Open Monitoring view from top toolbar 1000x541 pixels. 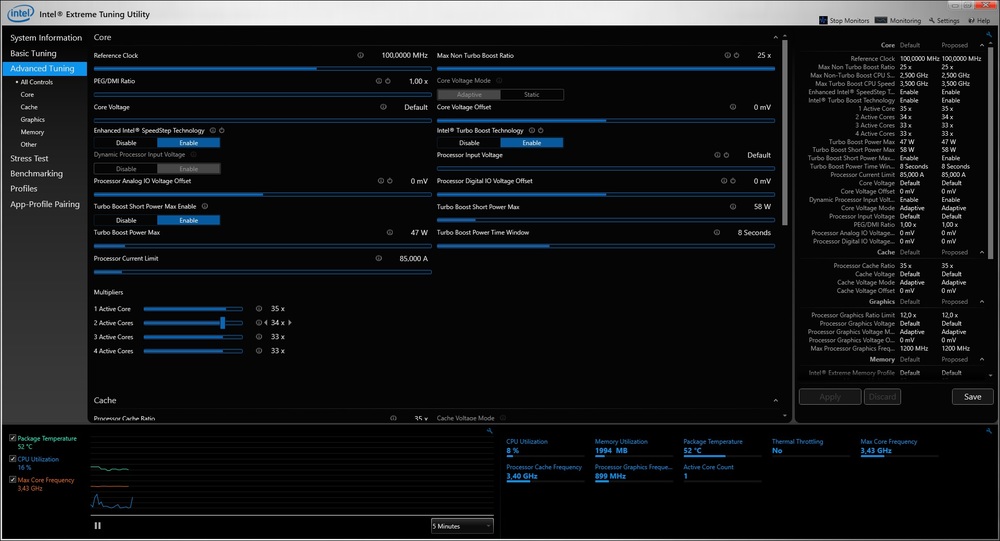tap(883, 20)
